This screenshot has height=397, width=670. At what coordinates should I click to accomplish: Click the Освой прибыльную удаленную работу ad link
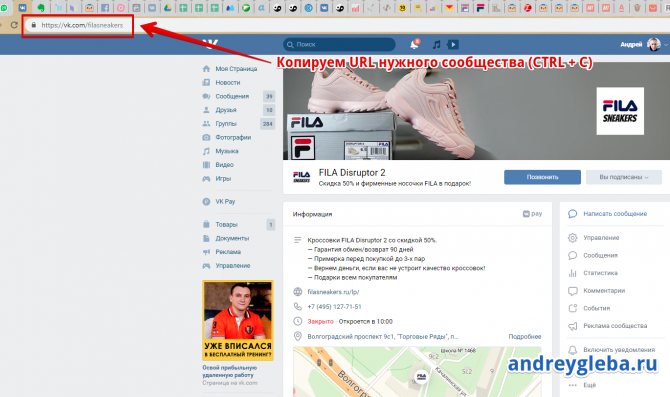229,371
